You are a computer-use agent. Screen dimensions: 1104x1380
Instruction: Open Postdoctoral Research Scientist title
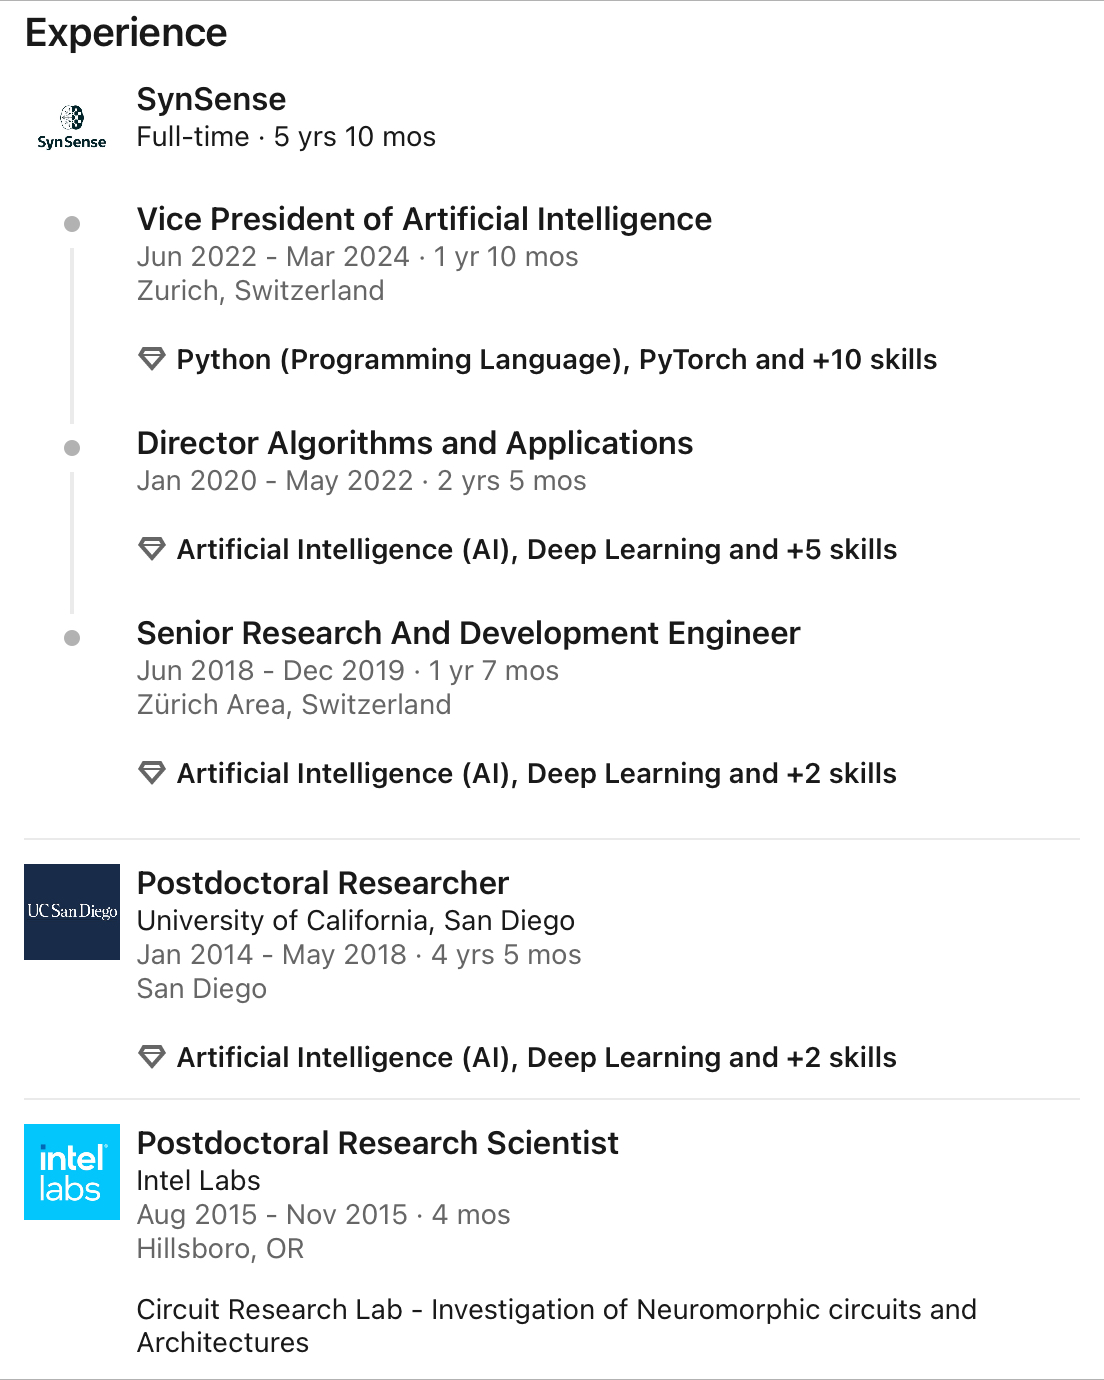378,1143
